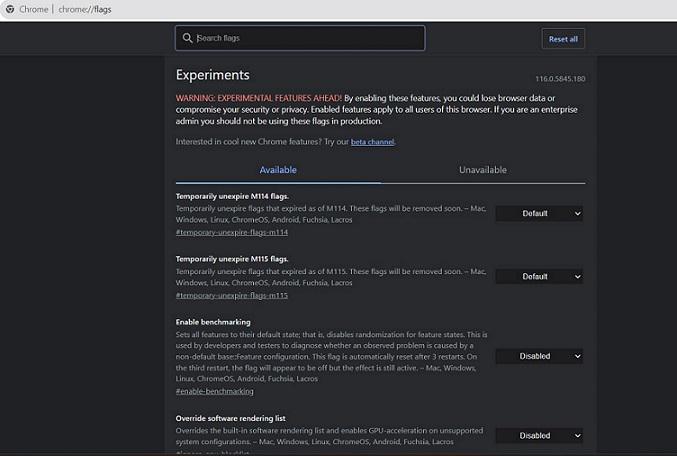Viewport: 677px width, 456px height.
Task: Click the Enable benchmarking flag title
Action: (x=214, y=322)
